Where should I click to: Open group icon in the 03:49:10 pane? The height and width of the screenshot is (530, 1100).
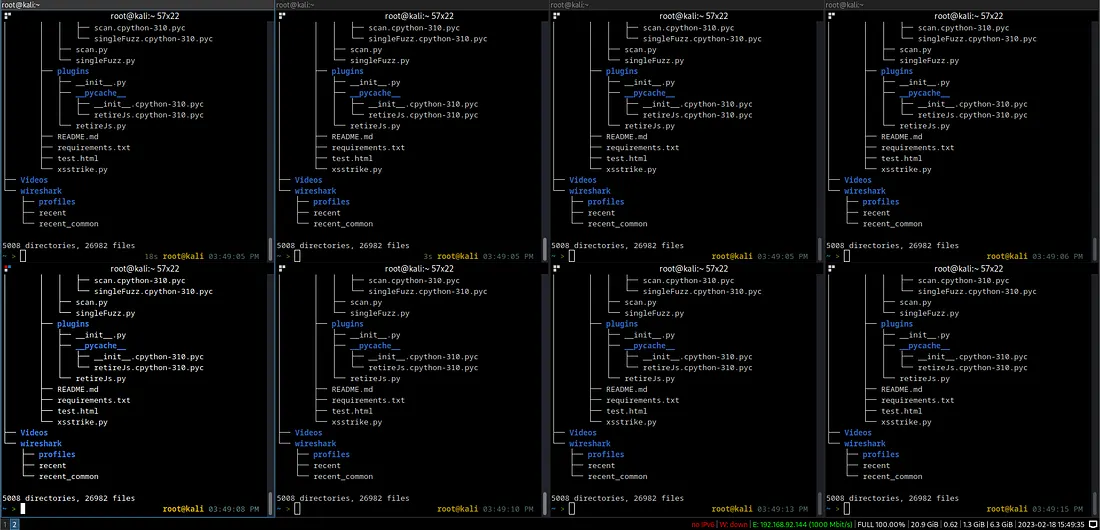tap(283, 269)
